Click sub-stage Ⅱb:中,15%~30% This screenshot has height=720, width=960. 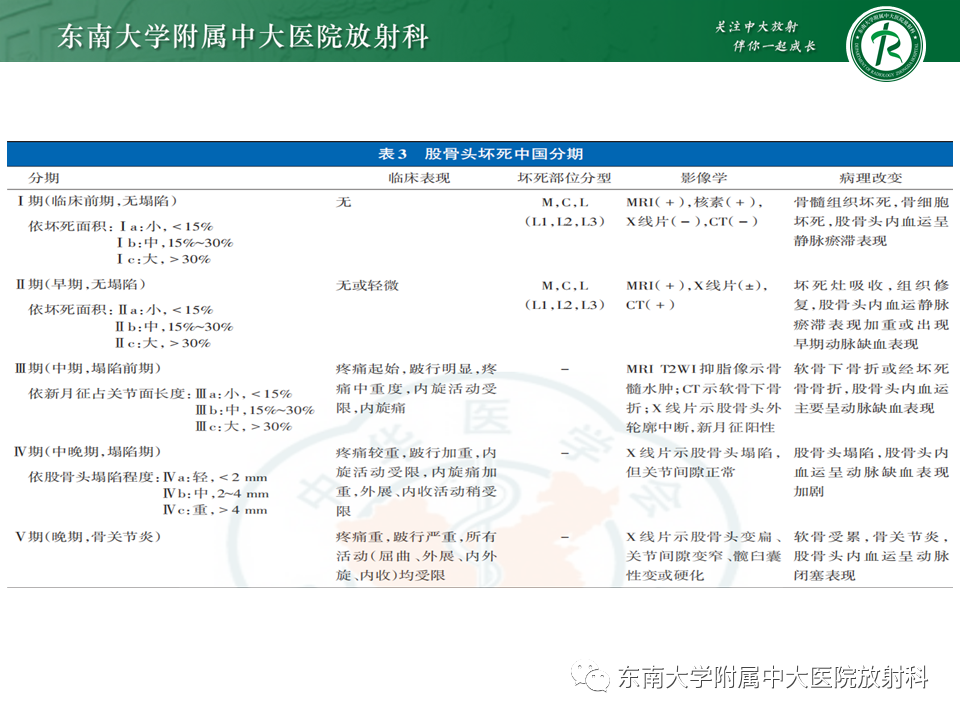(x=174, y=327)
